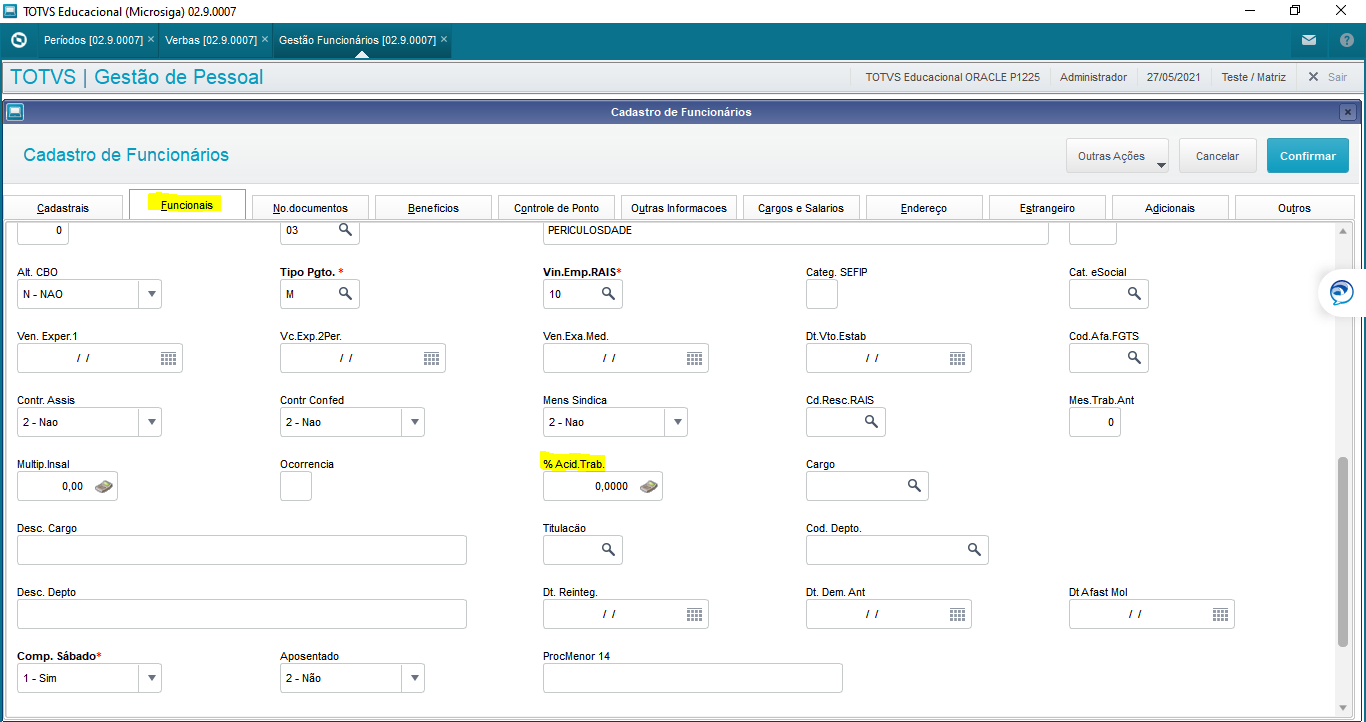This screenshot has height=722, width=1366.
Task: Go to the Controle de Ponto tab
Action: pyautogui.click(x=556, y=208)
